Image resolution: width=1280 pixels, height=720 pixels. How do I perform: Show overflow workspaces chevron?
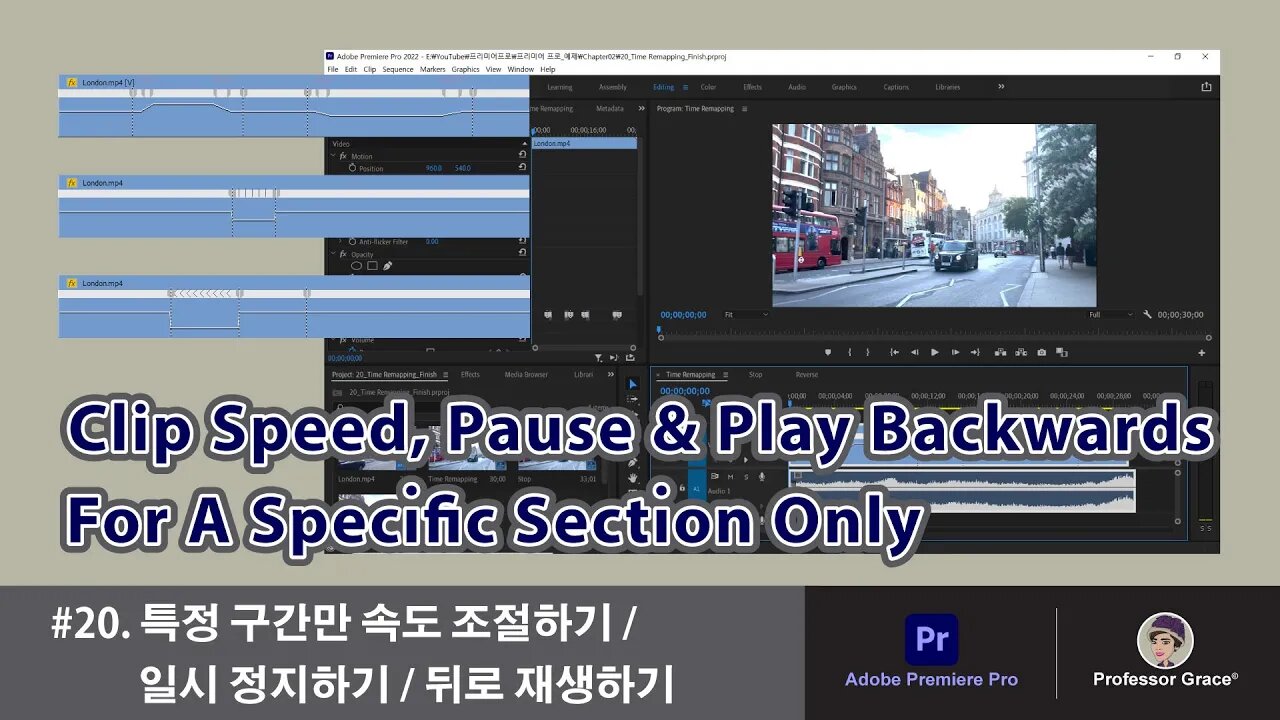(x=1001, y=87)
